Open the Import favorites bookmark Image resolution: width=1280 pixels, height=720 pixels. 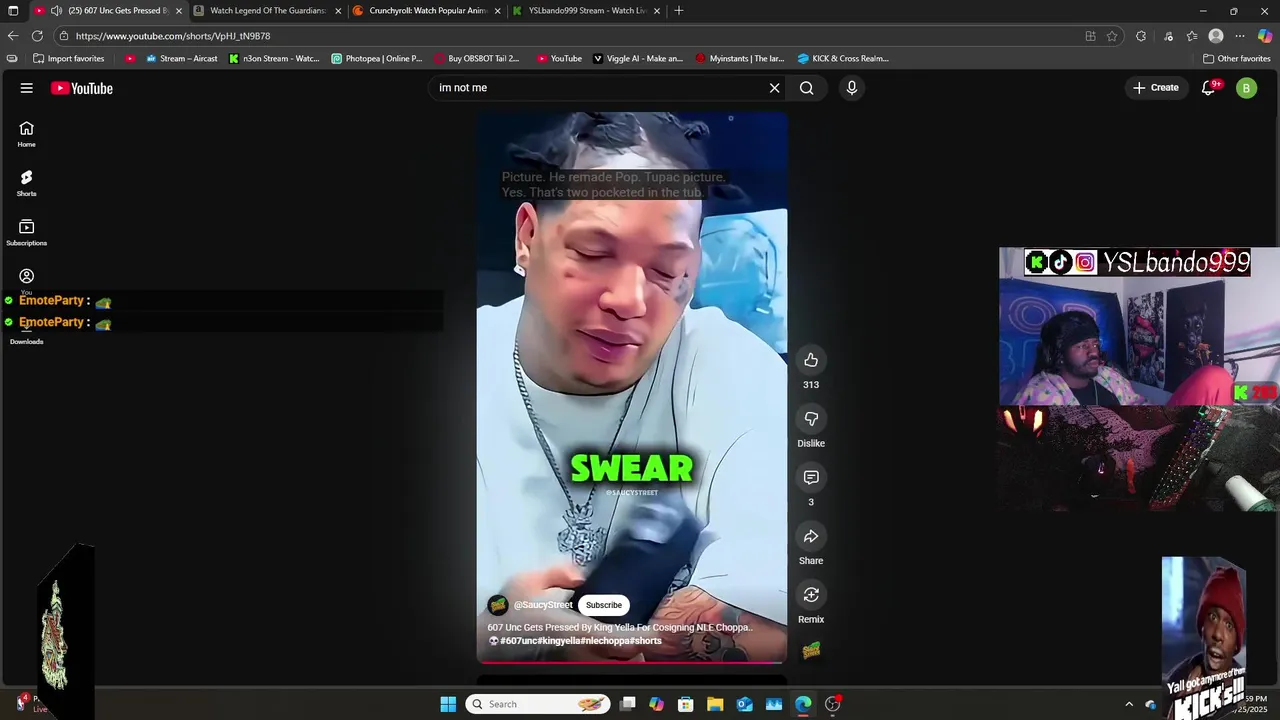point(68,59)
